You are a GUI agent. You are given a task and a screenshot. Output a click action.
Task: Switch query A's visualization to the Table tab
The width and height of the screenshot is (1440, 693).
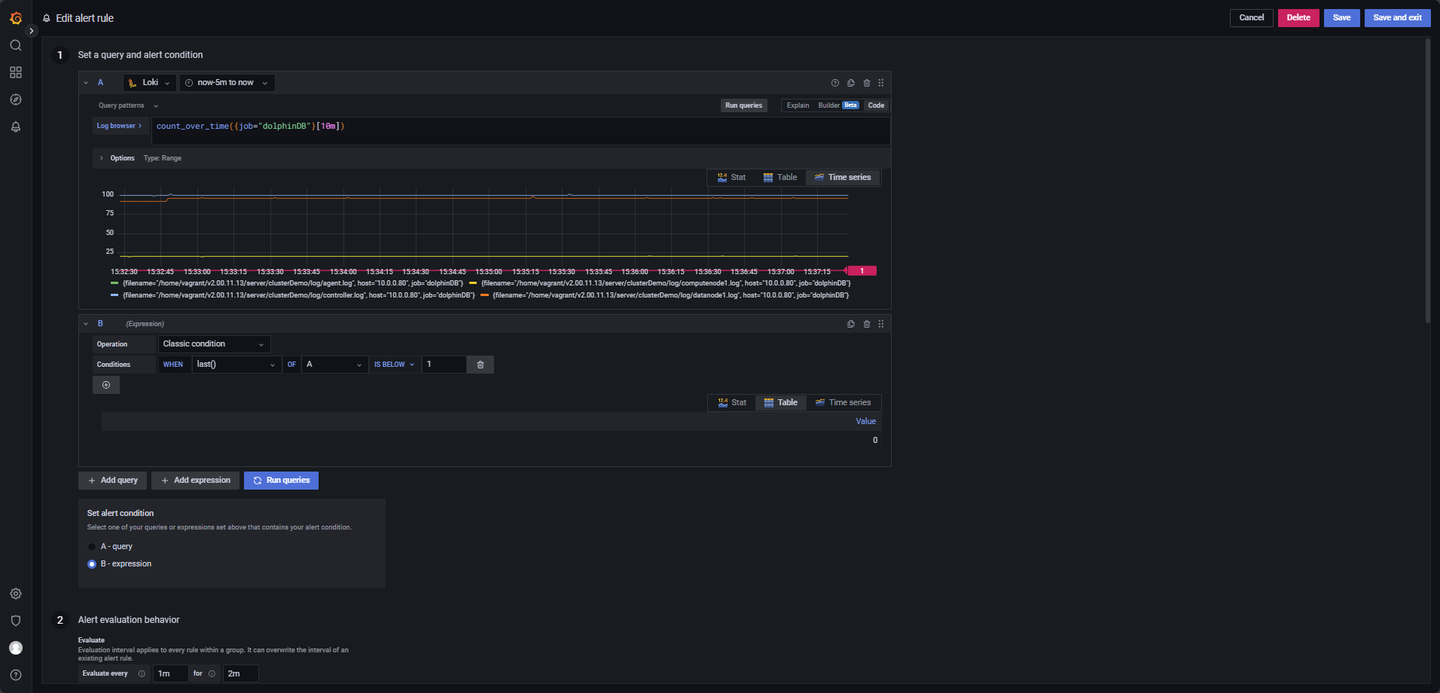(x=781, y=177)
